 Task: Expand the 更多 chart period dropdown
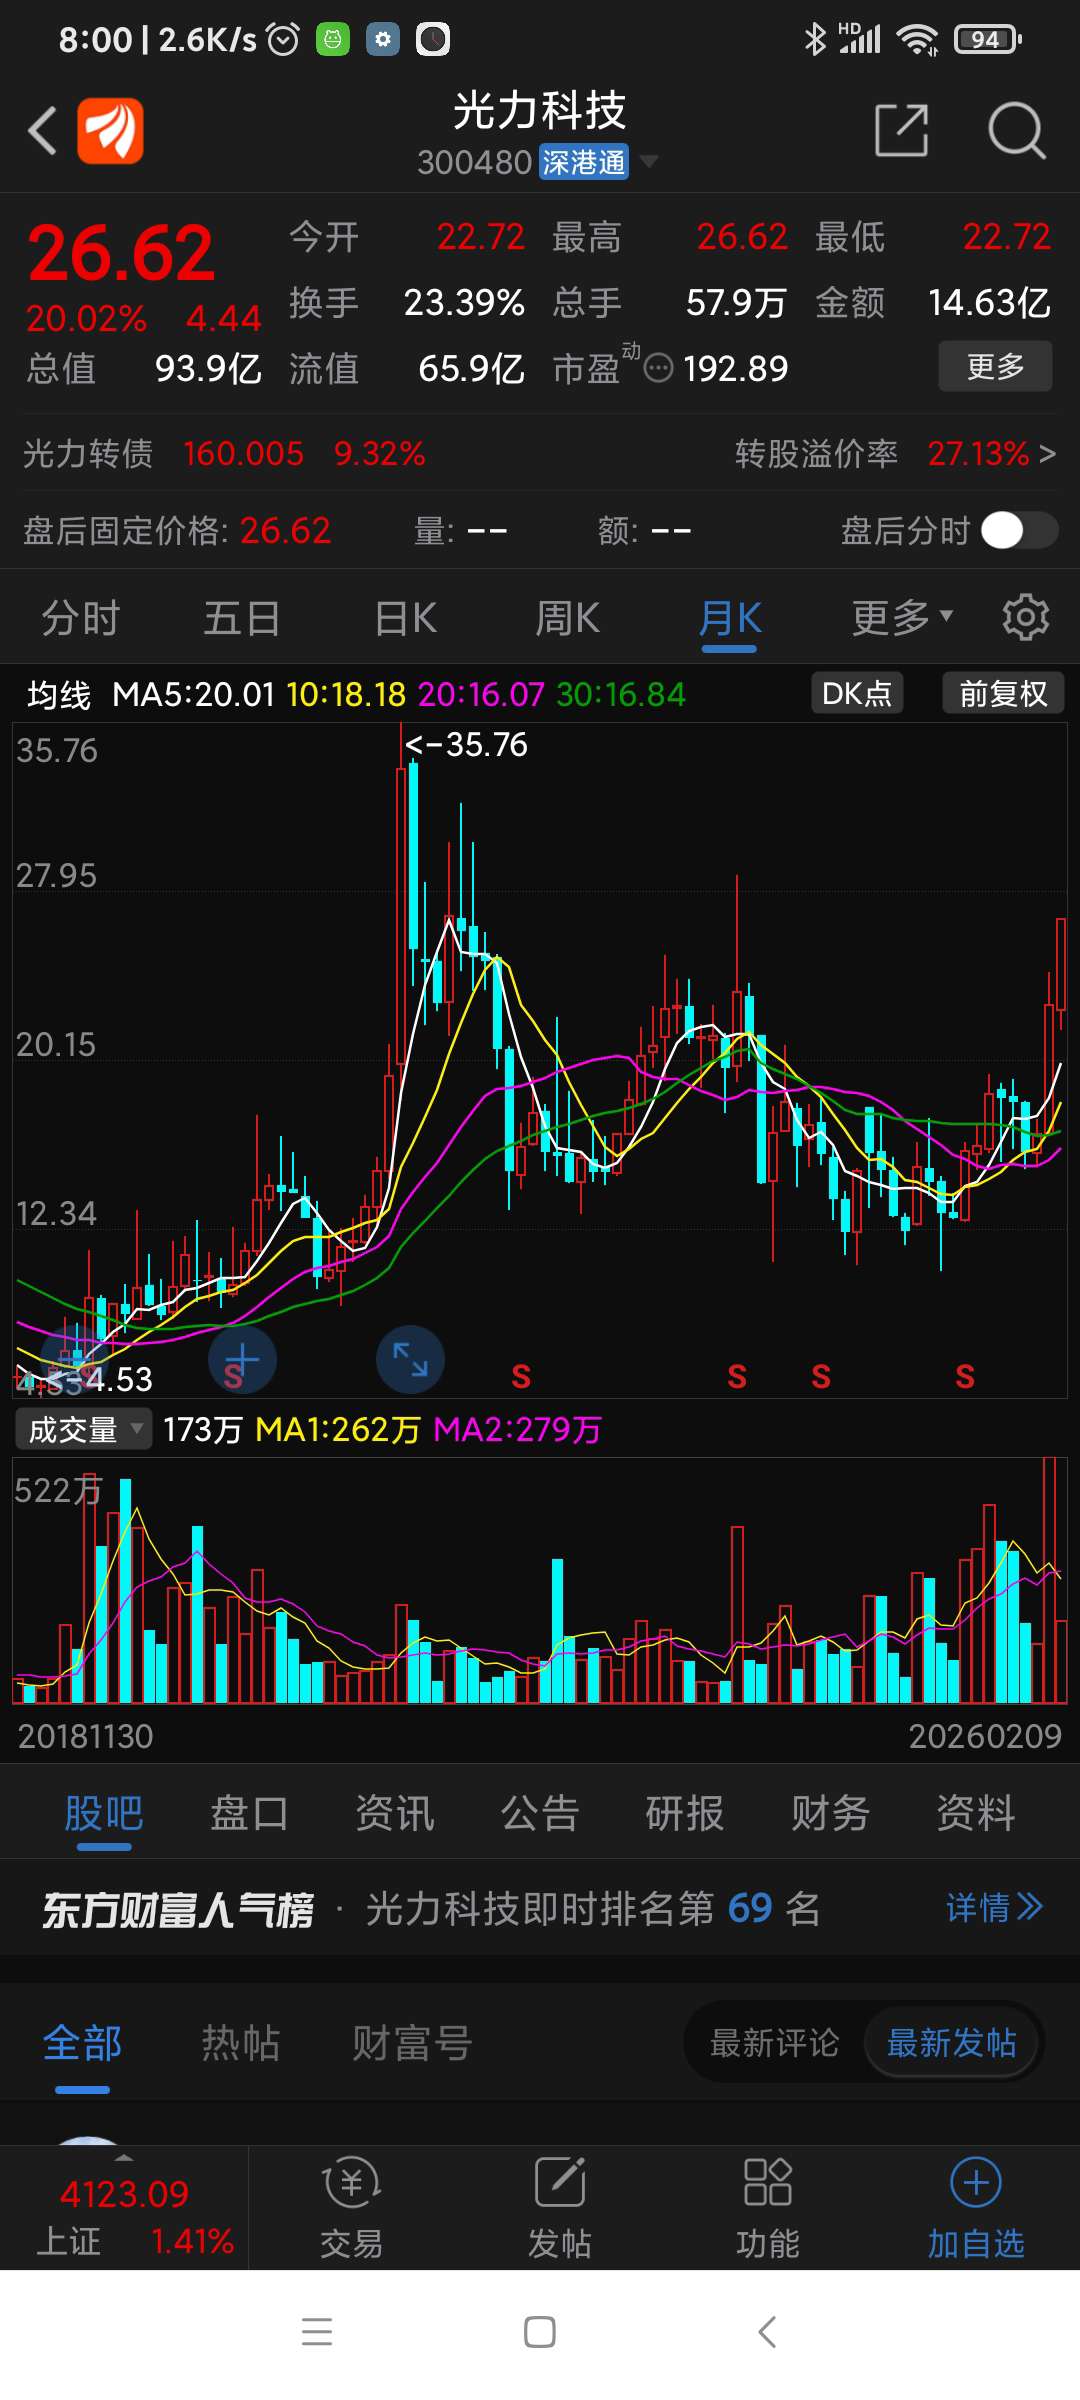pyautogui.click(x=902, y=618)
